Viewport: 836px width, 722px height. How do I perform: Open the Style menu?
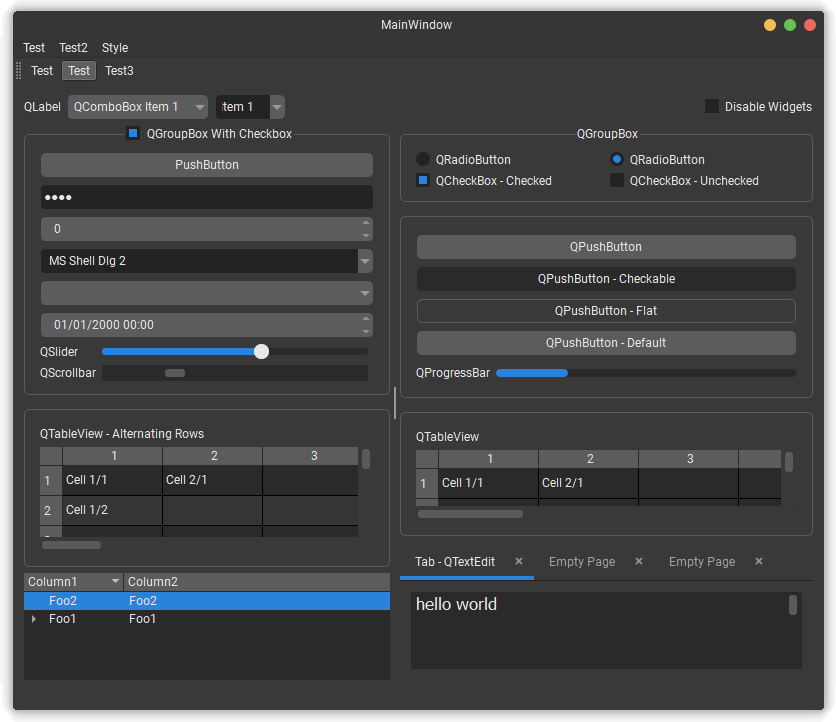pyautogui.click(x=114, y=47)
